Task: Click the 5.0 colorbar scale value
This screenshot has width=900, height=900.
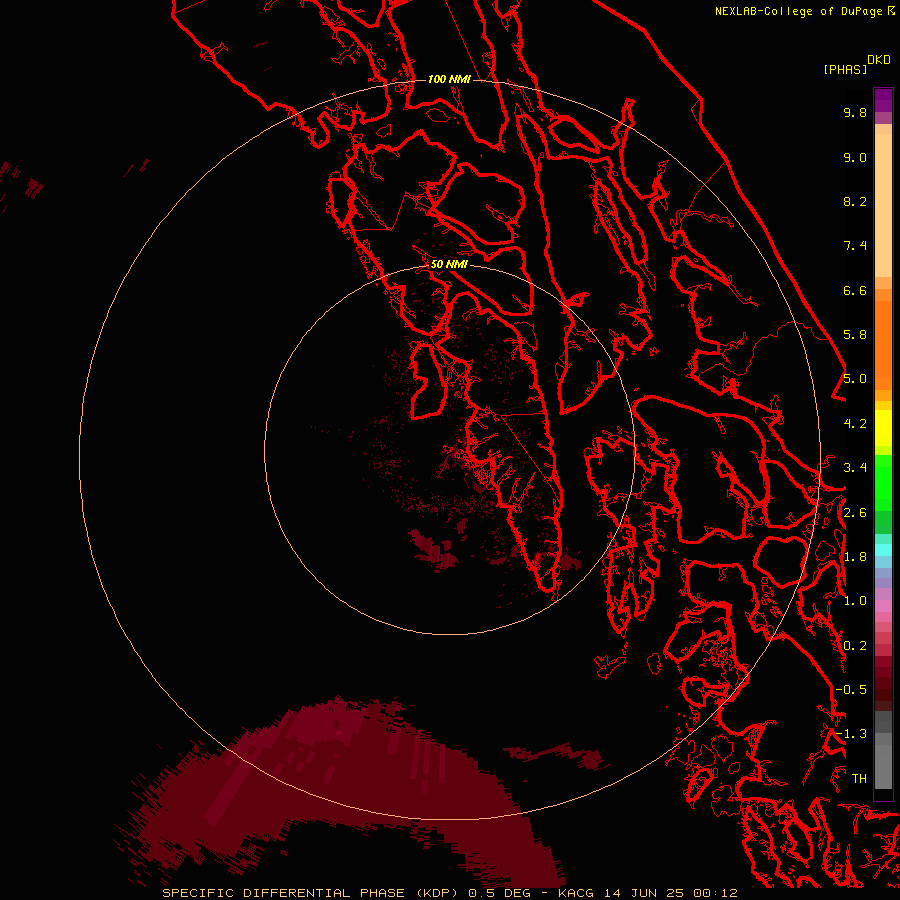Action: 855,379
